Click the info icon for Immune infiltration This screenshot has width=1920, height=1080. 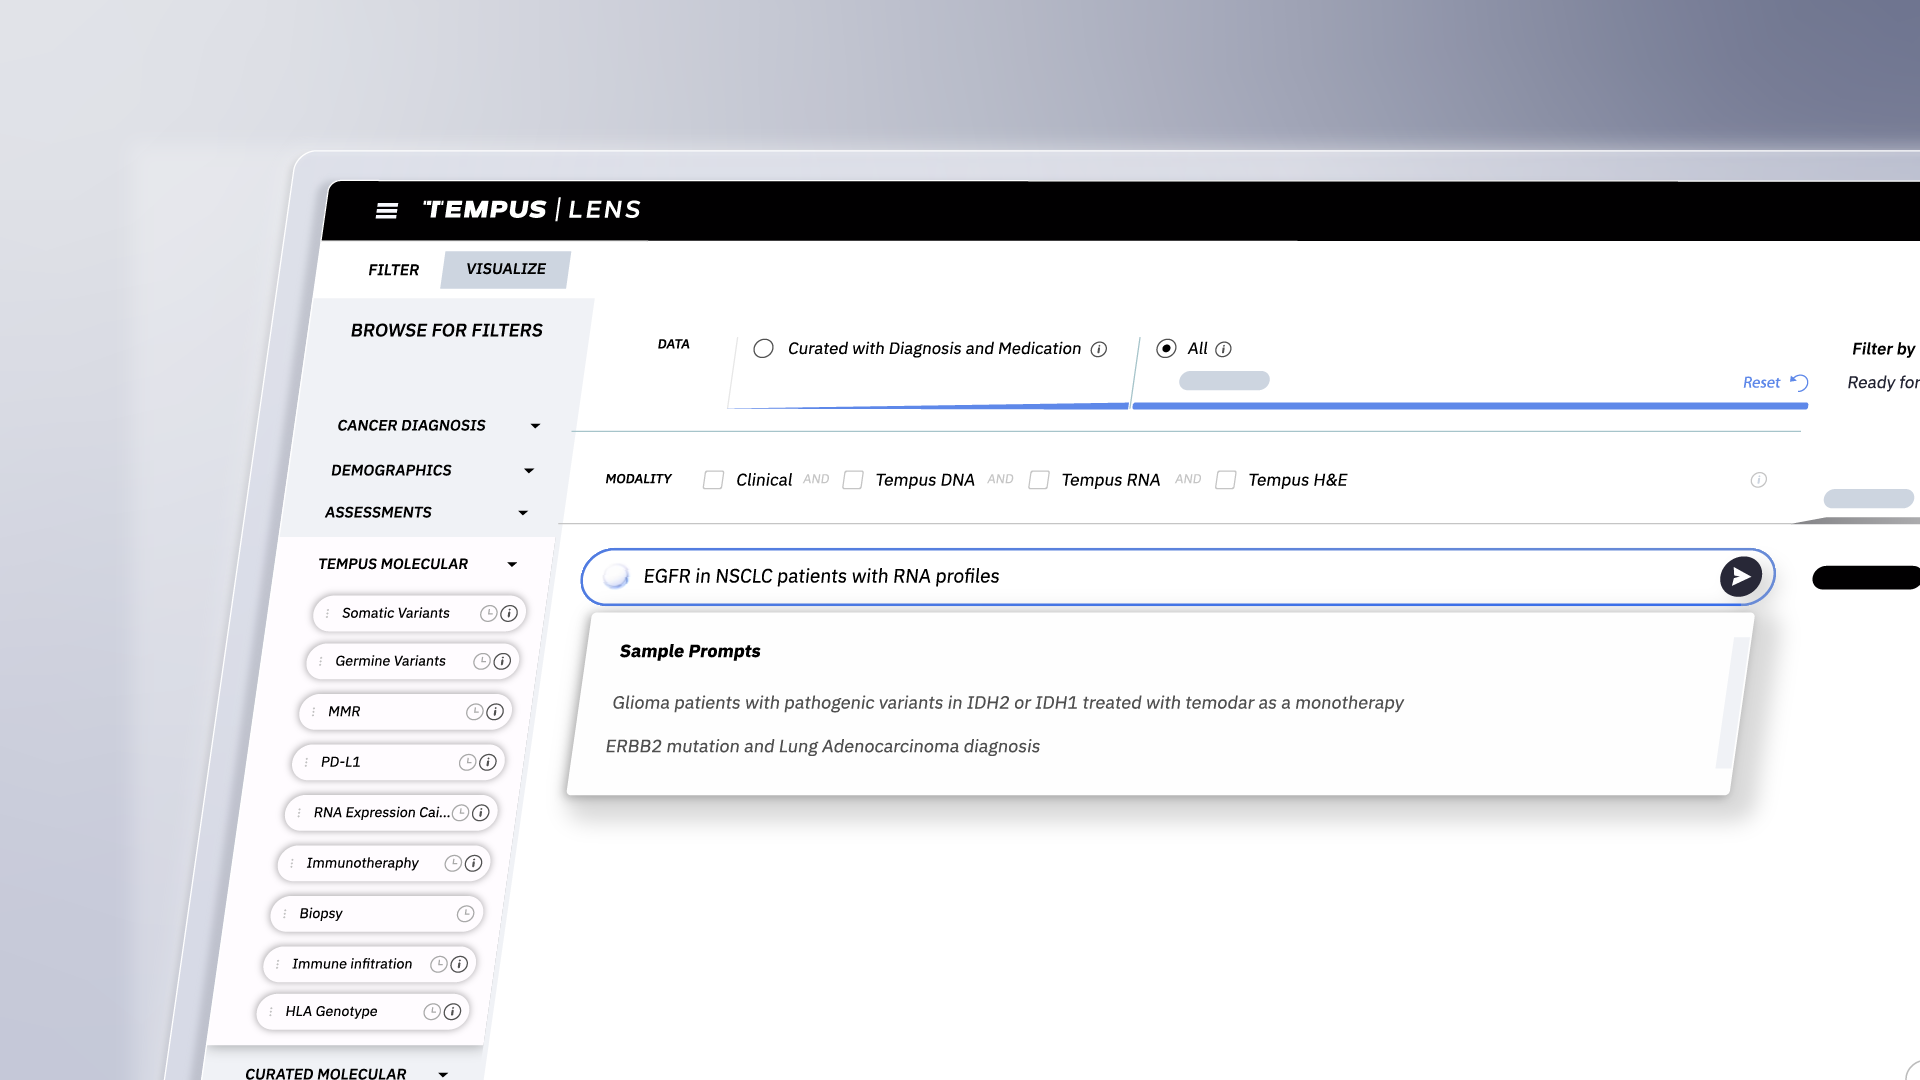[x=459, y=964]
